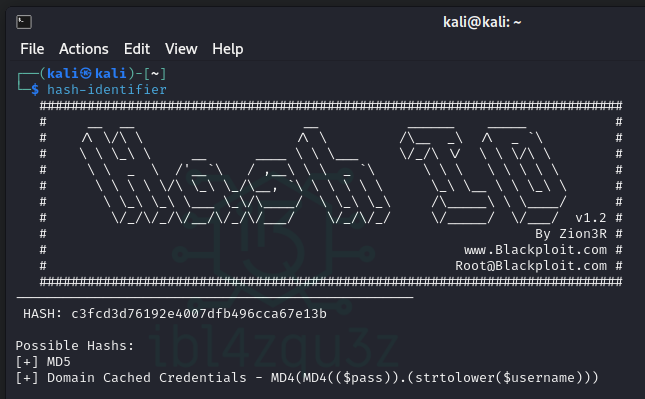This screenshot has width=645, height=399.
Task: Click the Kali symbol in the prompt
Action: tap(86, 73)
